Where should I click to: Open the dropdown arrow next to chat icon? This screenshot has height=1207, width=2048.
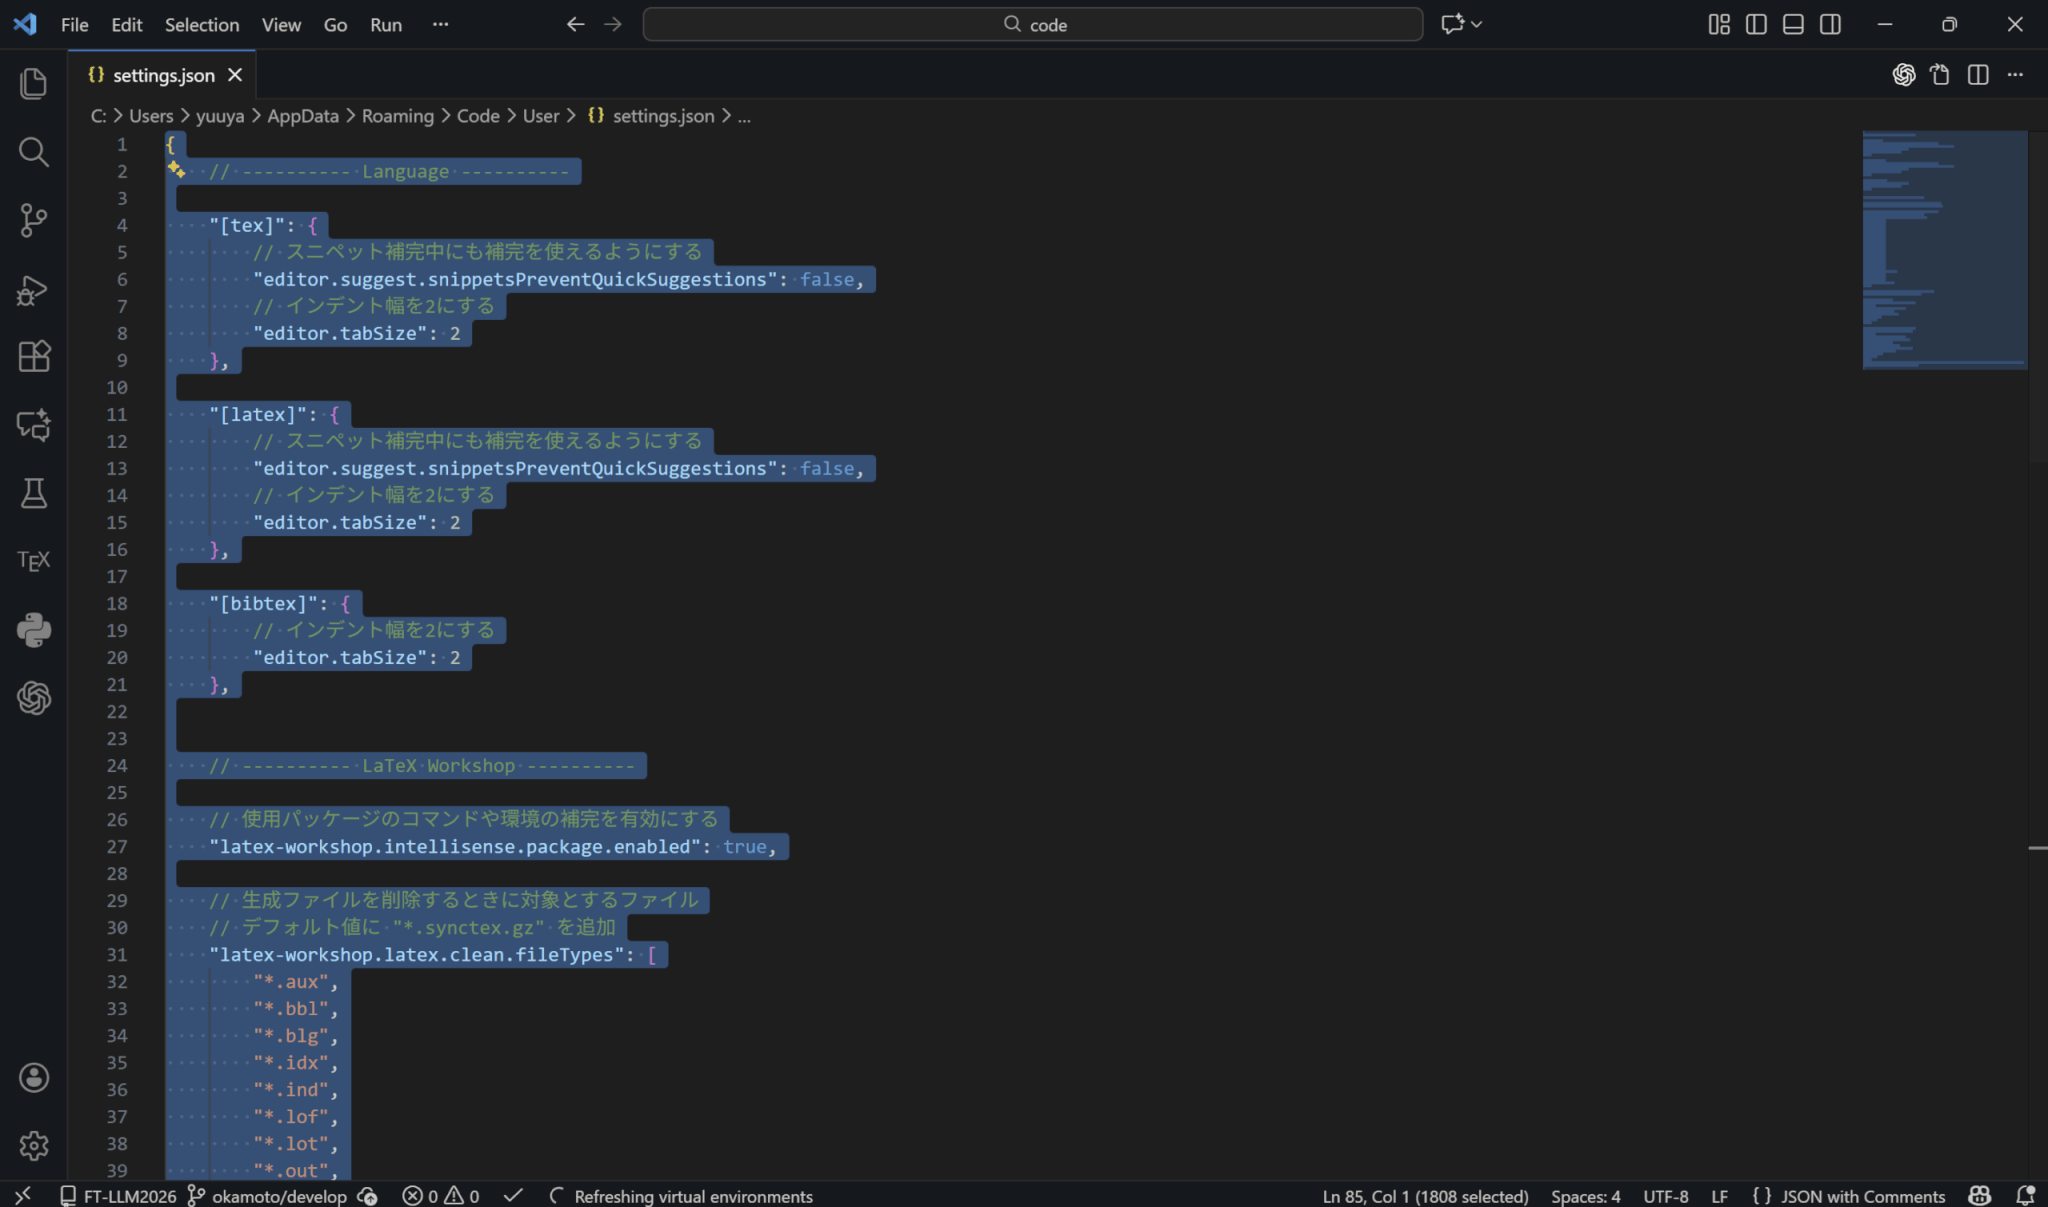click(x=1477, y=24)
